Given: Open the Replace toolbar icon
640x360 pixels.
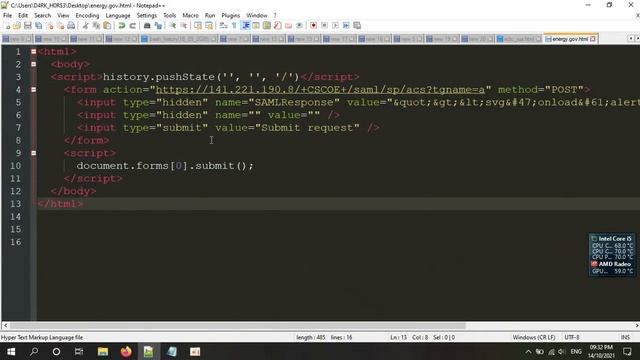Looking at the screenshot, I should pyautogui.click(x=158, y=26).
